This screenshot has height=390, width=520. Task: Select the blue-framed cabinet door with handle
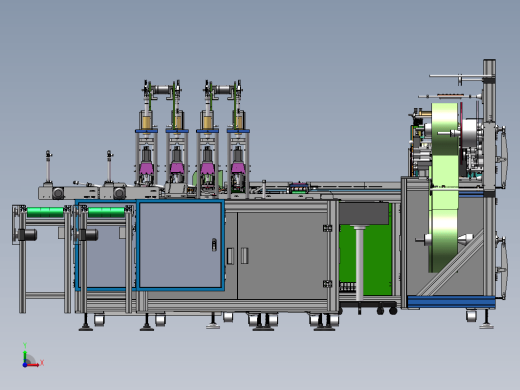point(180,245)
